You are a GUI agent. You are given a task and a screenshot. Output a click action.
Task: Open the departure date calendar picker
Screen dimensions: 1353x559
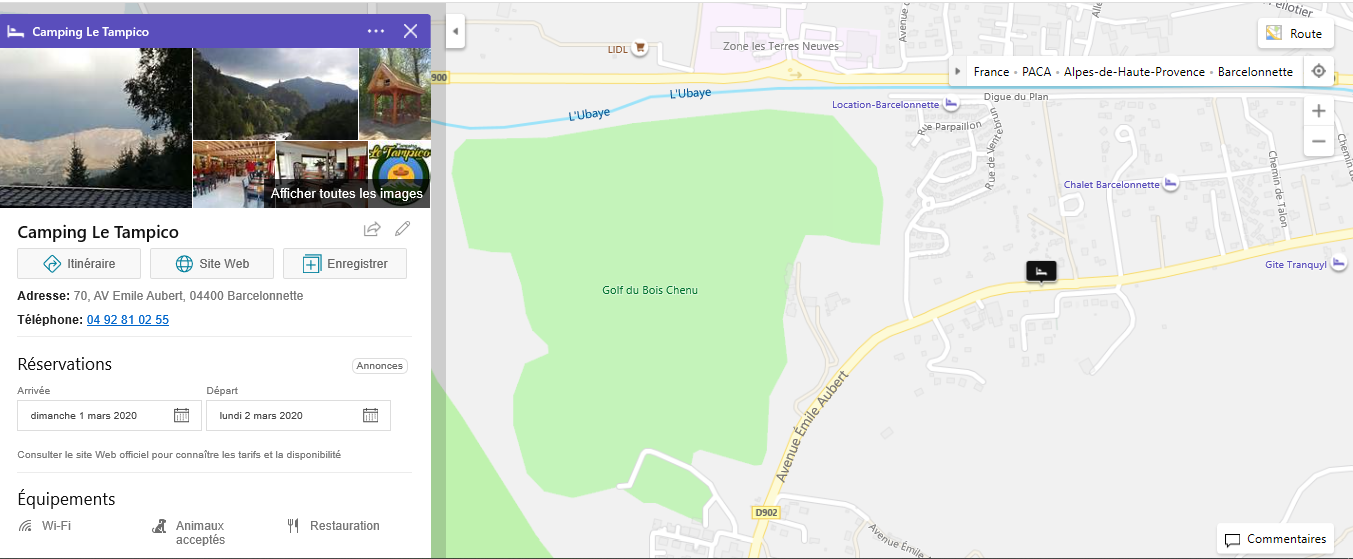[x=370, y=415]
